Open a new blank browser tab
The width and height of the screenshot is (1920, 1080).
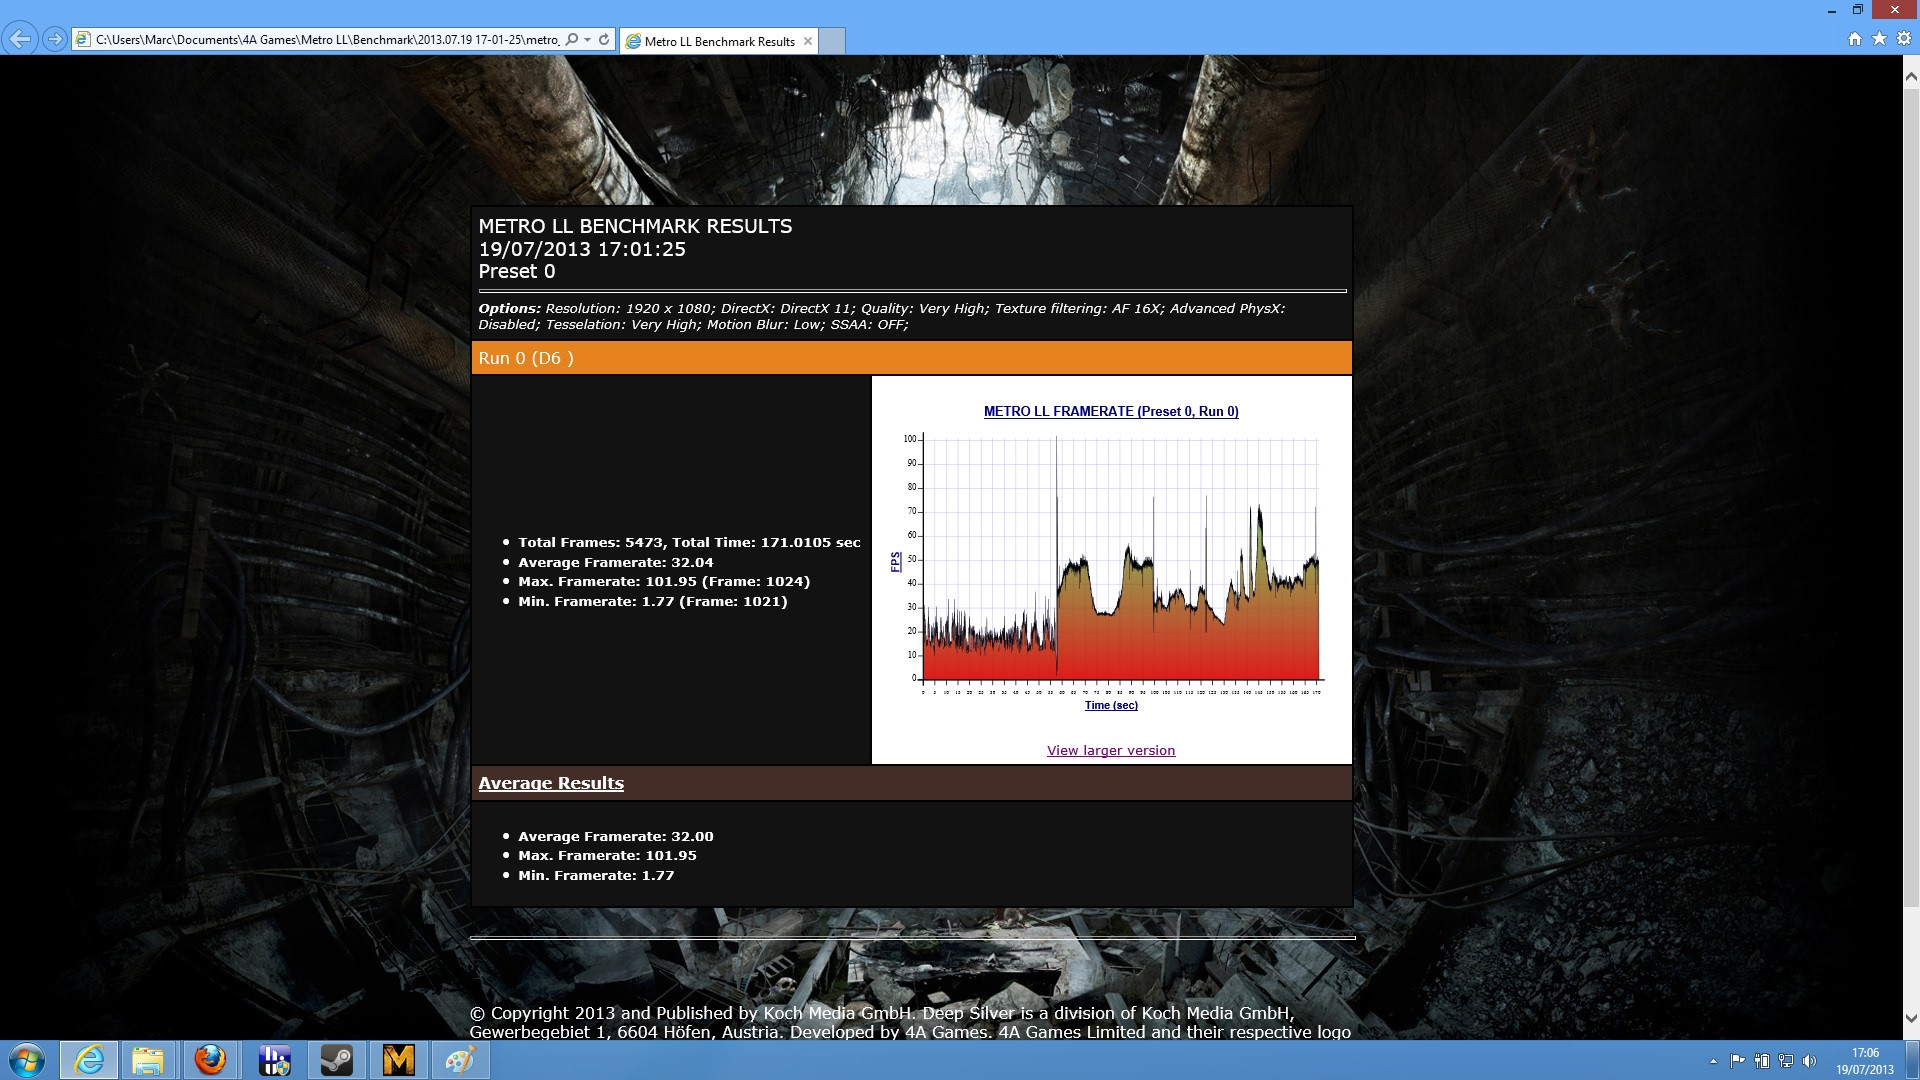coord(832,41)
